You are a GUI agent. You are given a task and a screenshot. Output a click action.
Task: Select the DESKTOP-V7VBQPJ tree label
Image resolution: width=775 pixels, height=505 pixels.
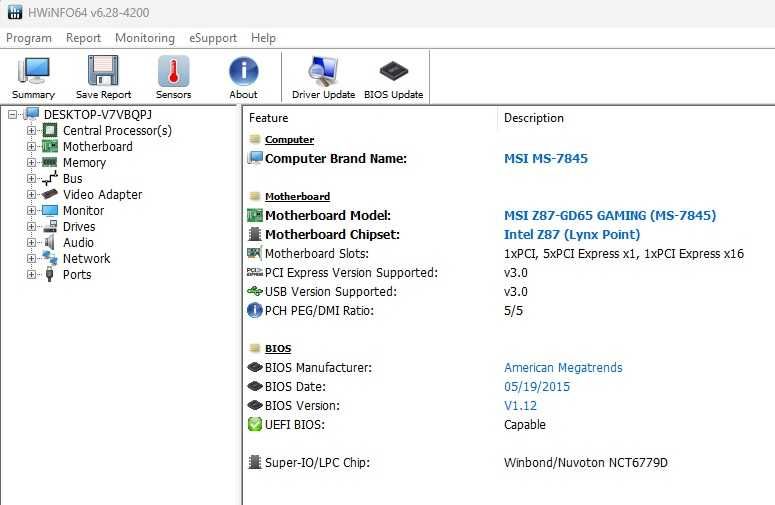tap(98, 115)
